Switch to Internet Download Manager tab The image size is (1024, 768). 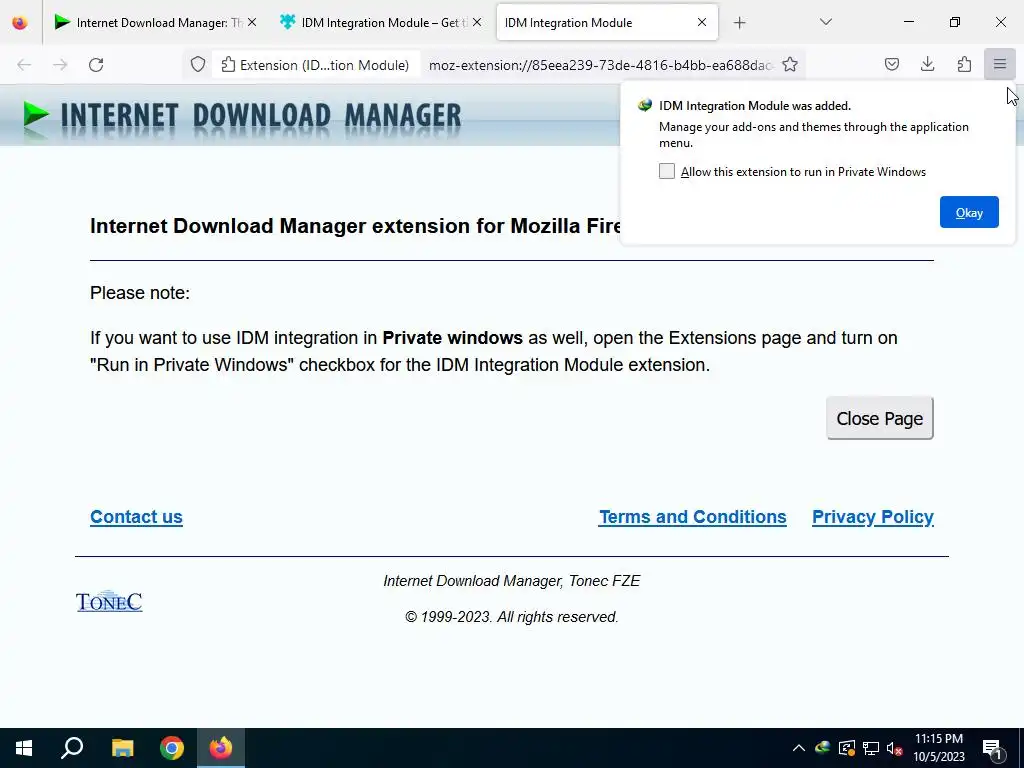tap(155, 22)
